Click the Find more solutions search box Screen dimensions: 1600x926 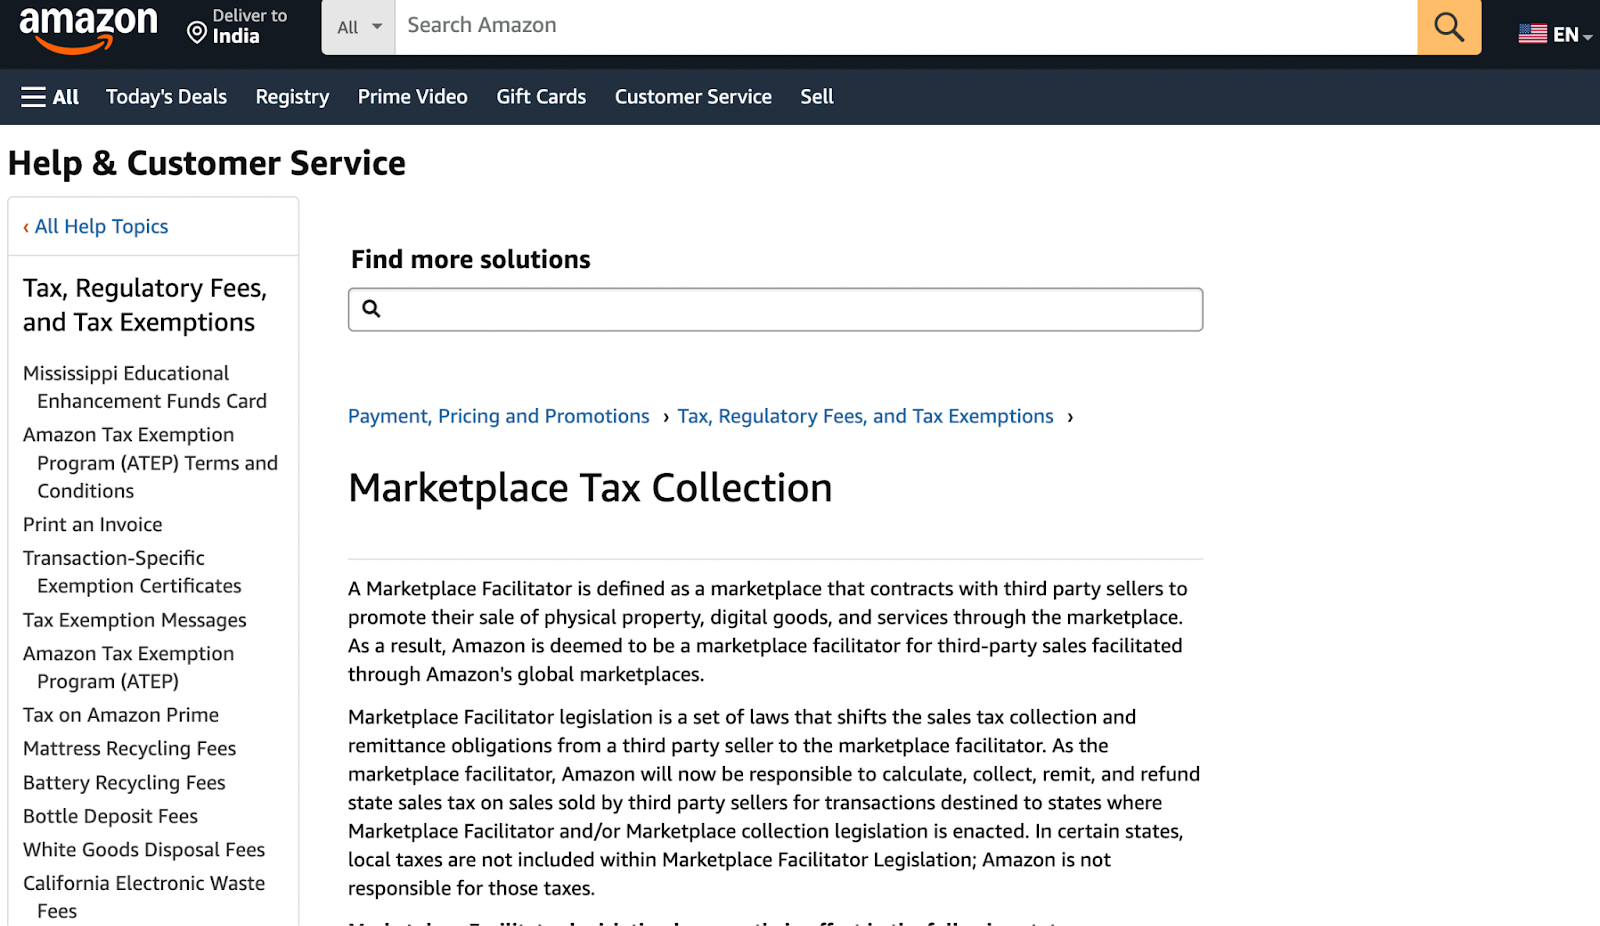(775, 309)
